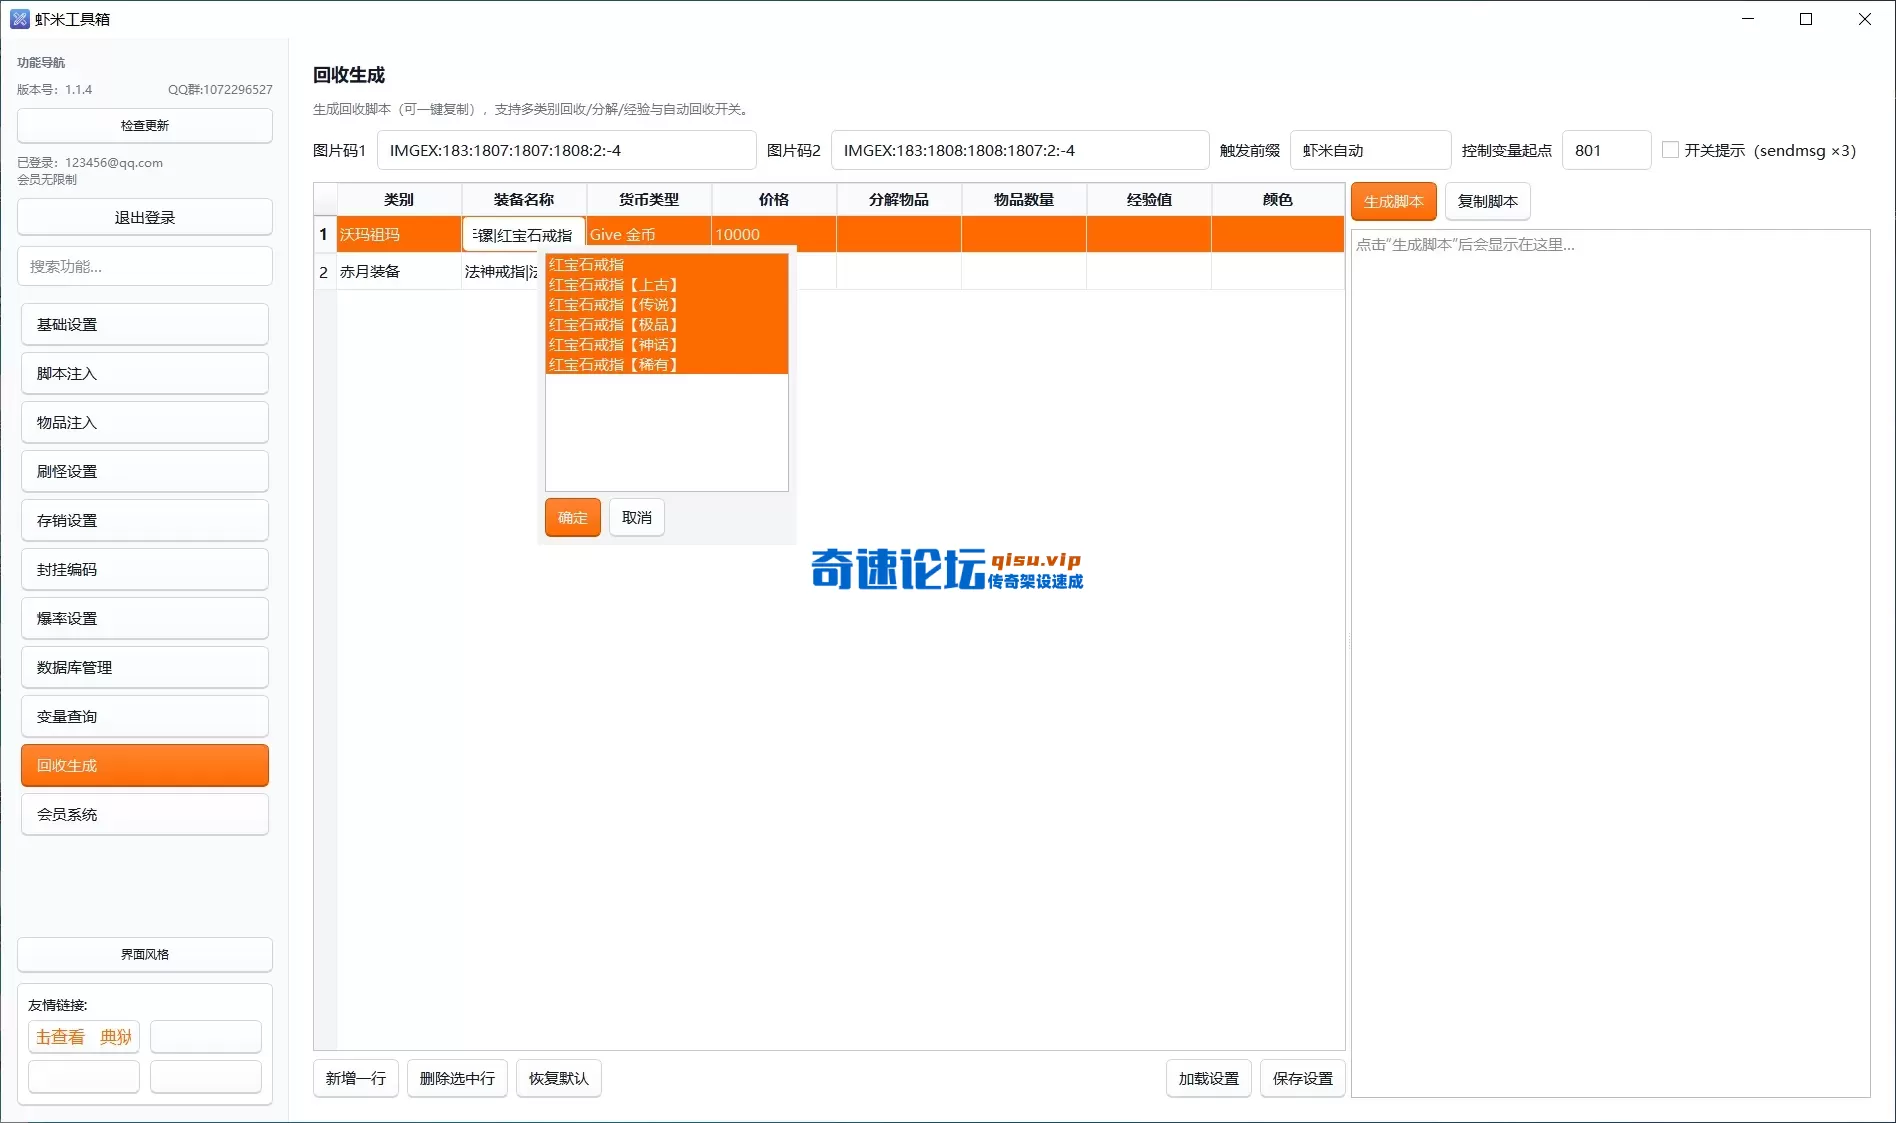1896x1123 pixels.
Task: Cancel the popup with 取消 button
Action: click(636, 517)
